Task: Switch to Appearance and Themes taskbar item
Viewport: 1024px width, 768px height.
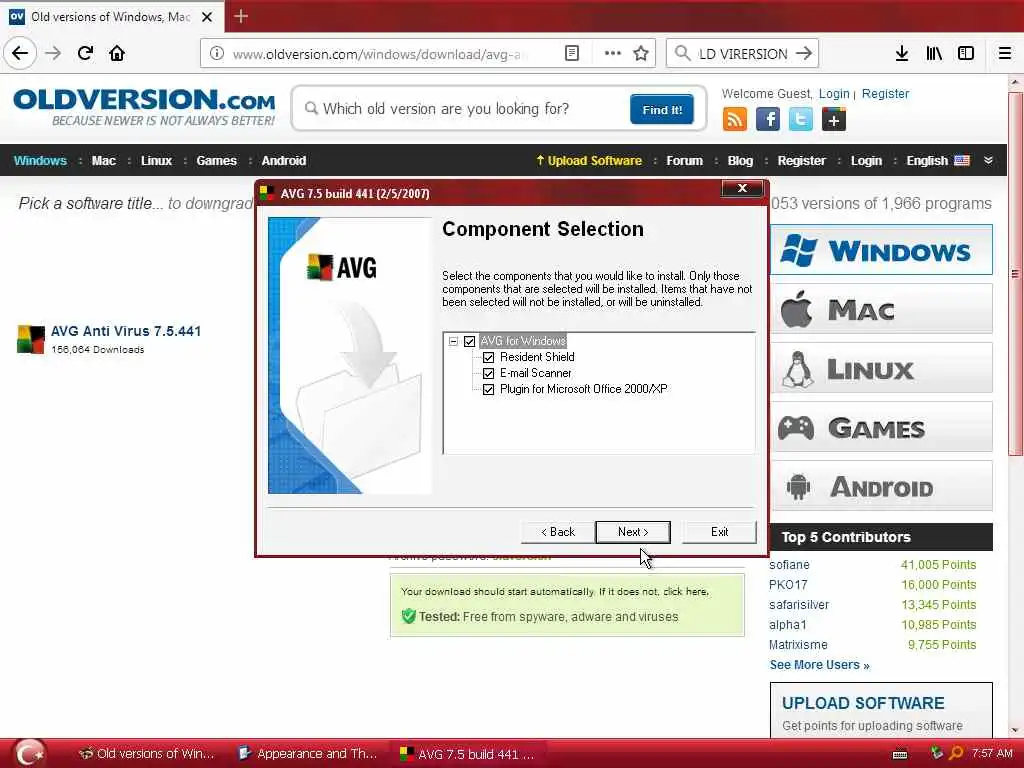Action: coord(308,754)
